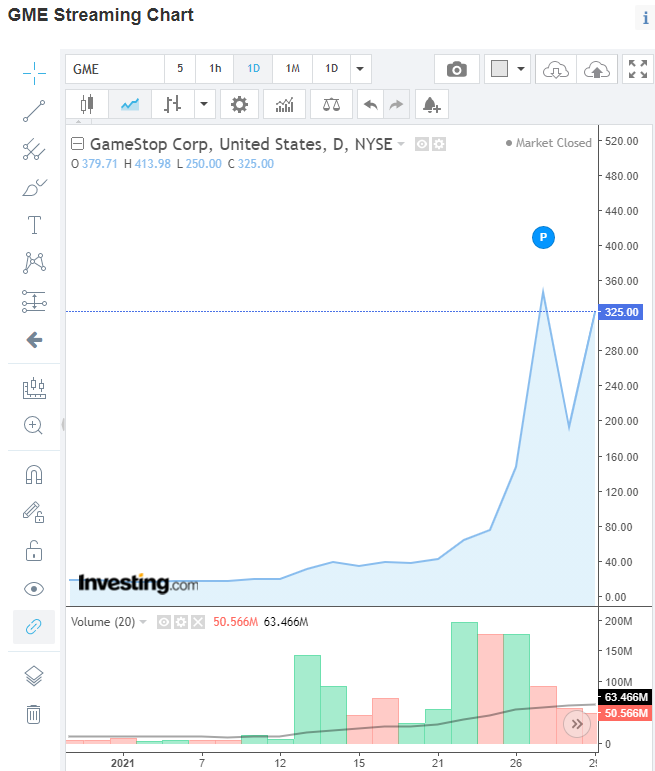
Task: Select the 1h interval
Action: pyautogui.click(x=215, y=69)
